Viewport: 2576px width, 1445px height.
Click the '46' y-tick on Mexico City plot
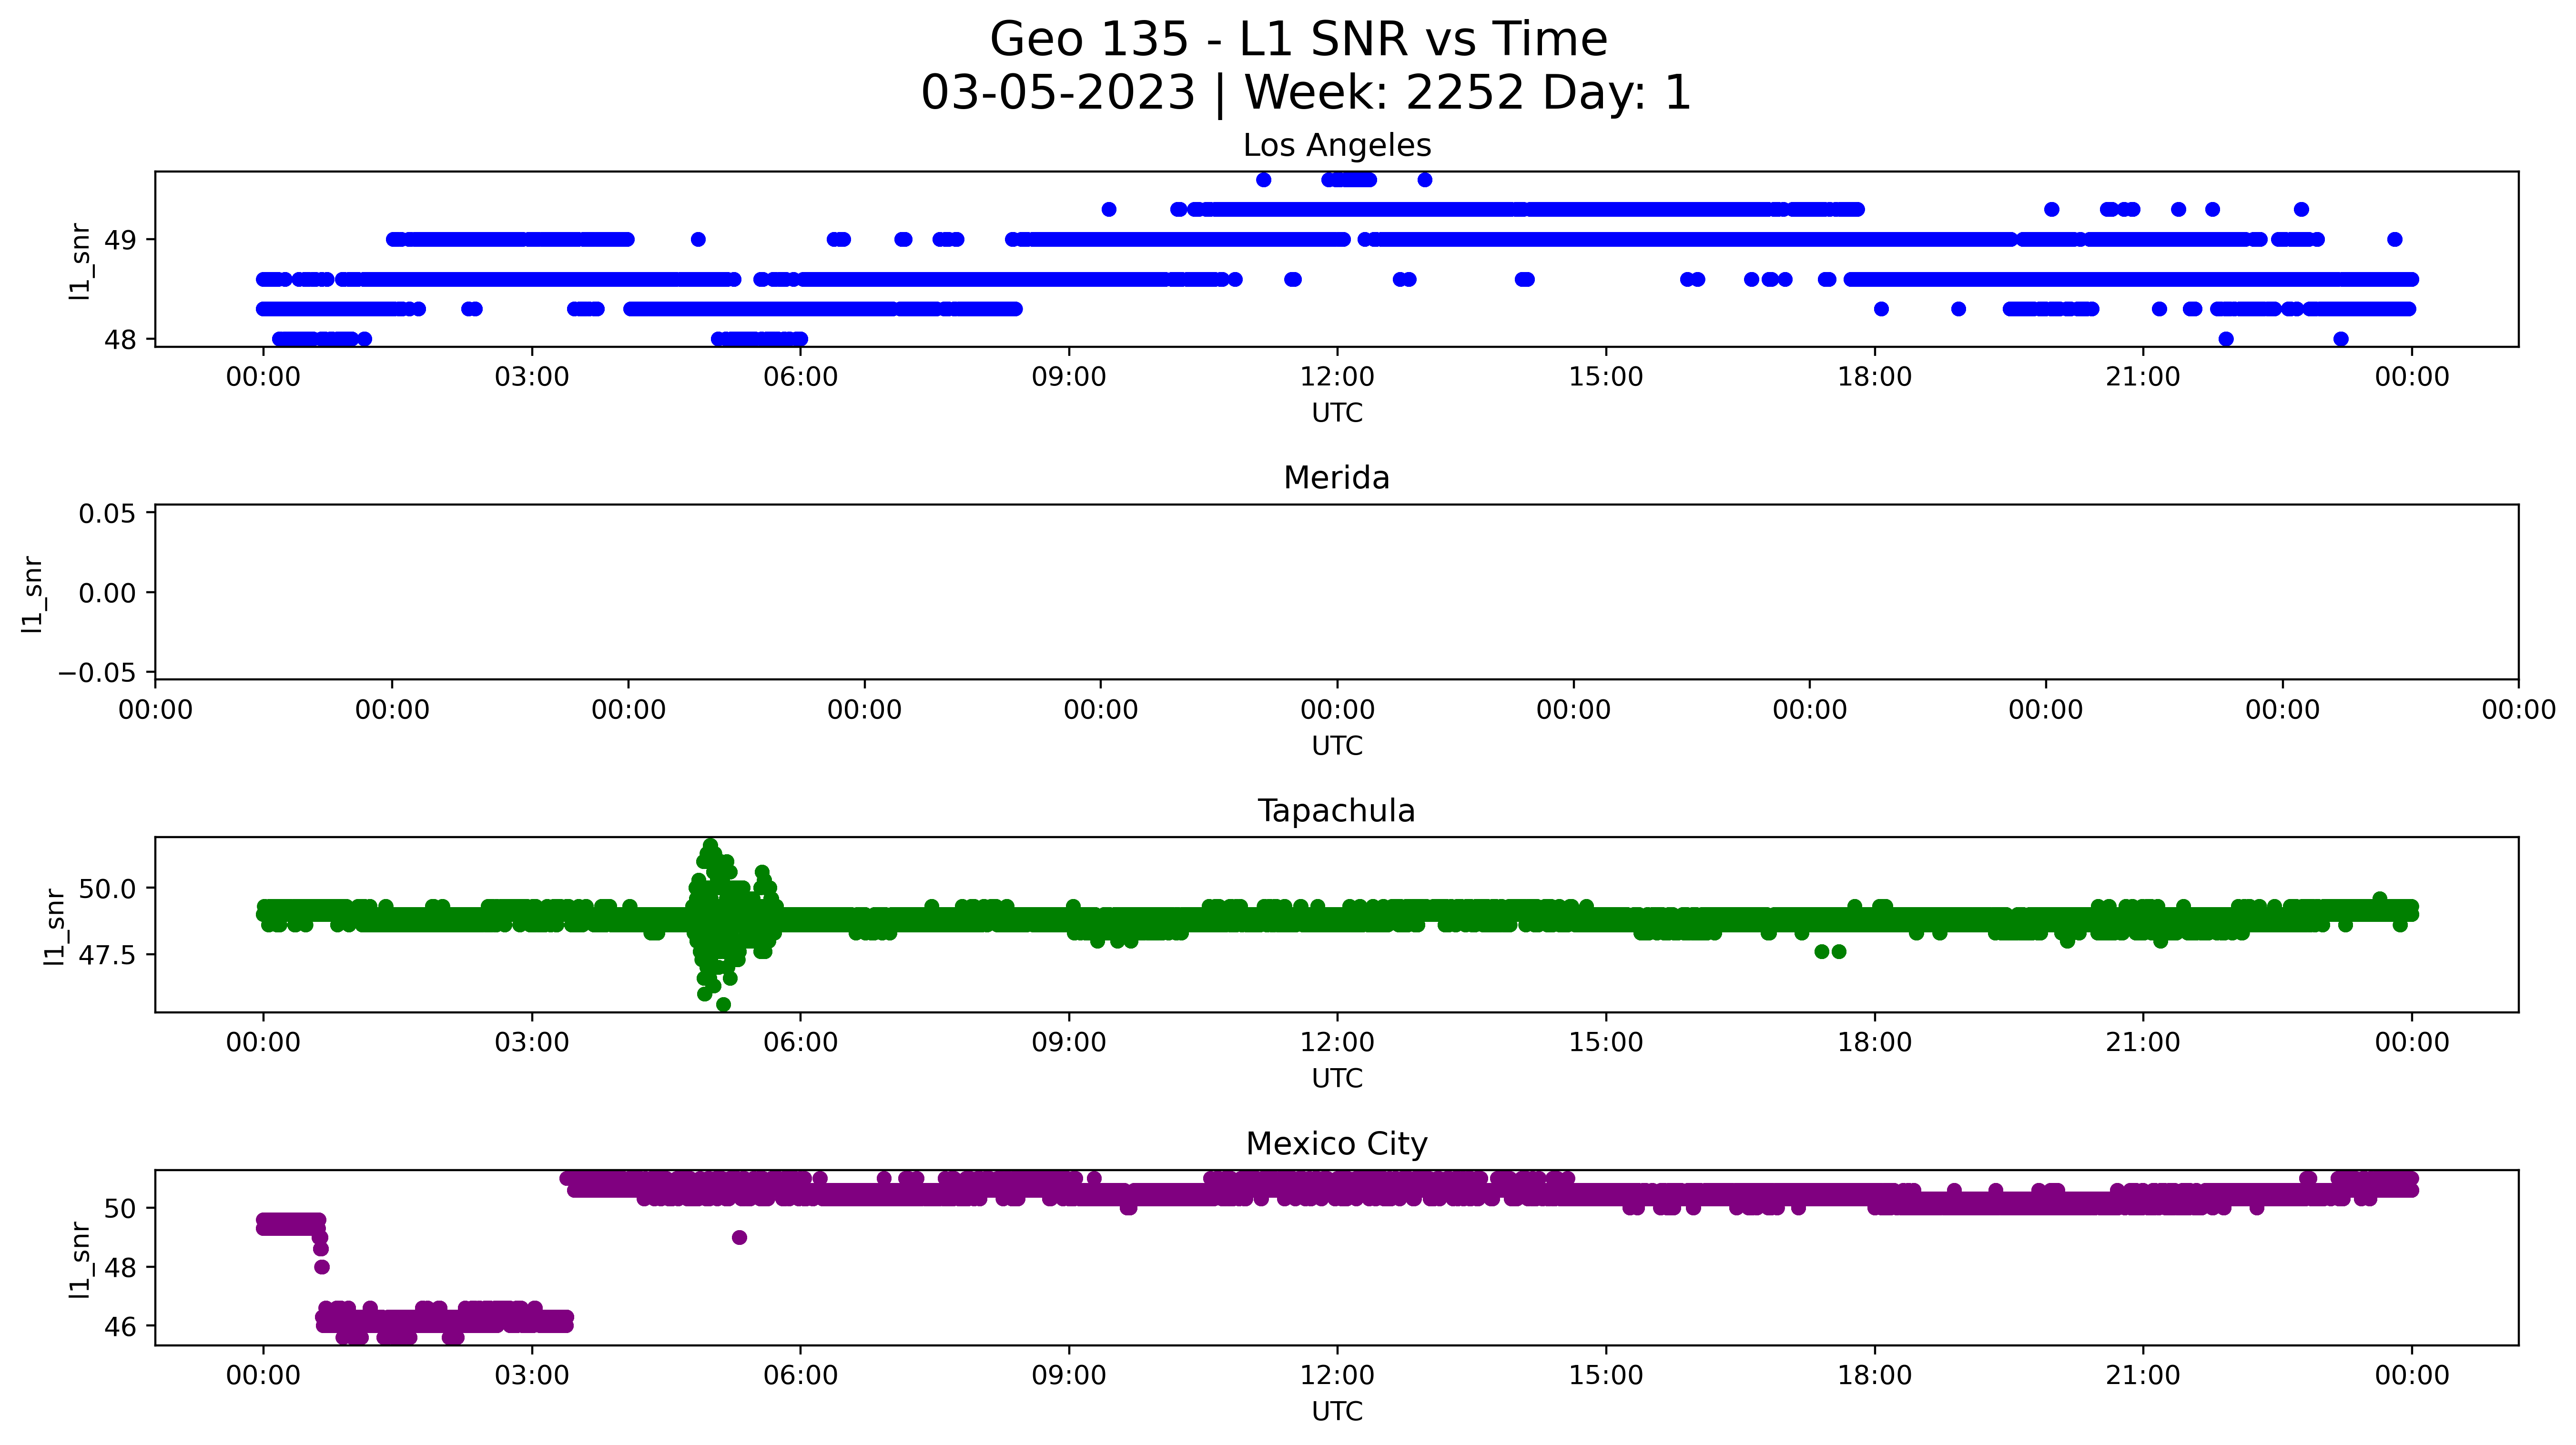point(120,1326)
